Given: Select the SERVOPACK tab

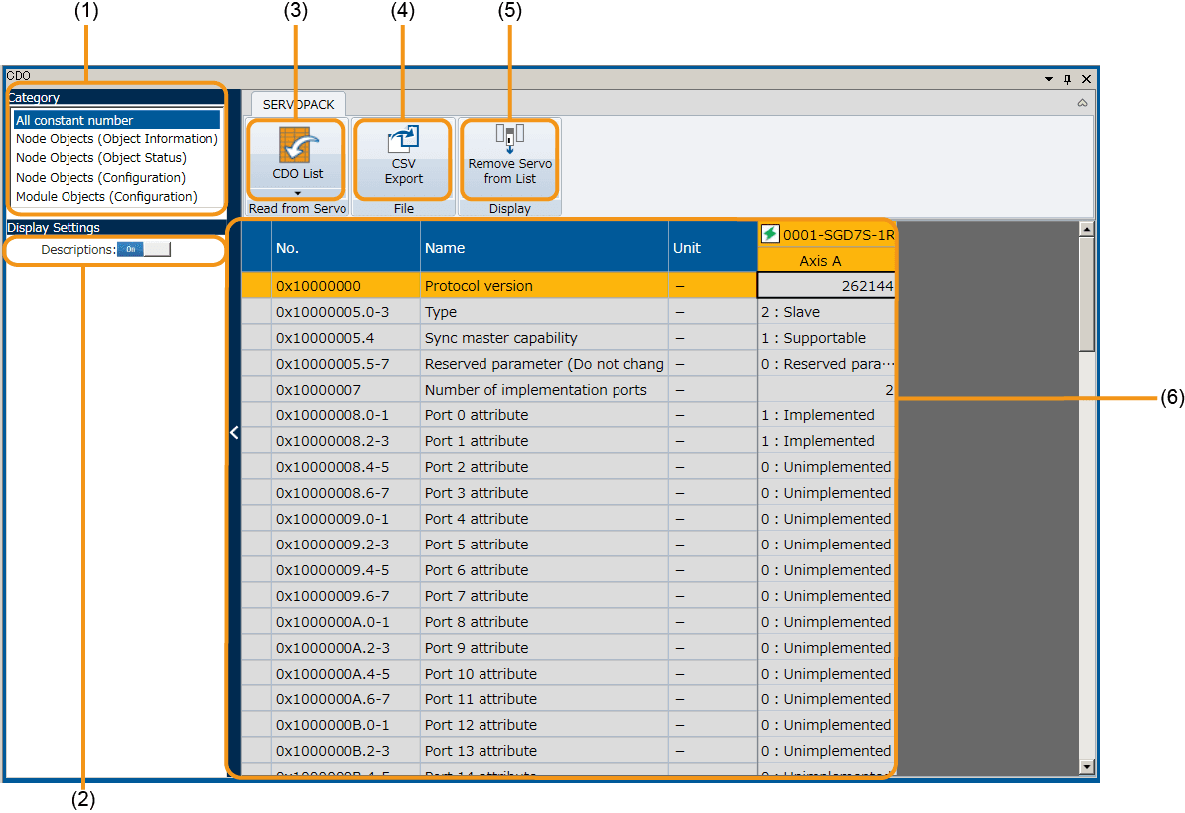Looking at the screenshot, I should click(x=298, y=104).
